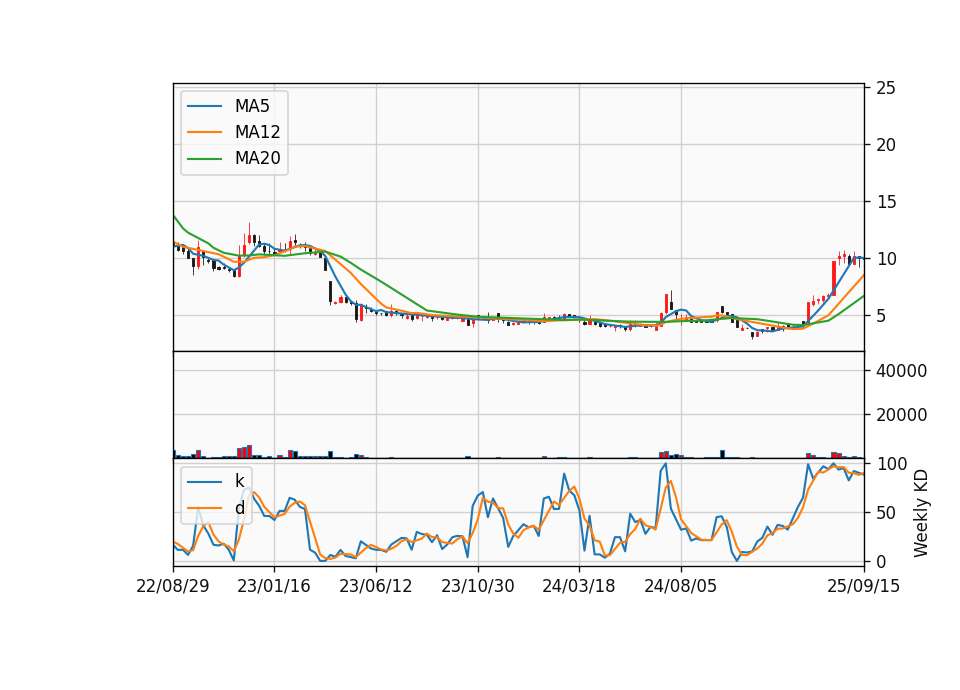Click the blue MA5 legend line sample
The image size is (960, 690).
[204, 106]
